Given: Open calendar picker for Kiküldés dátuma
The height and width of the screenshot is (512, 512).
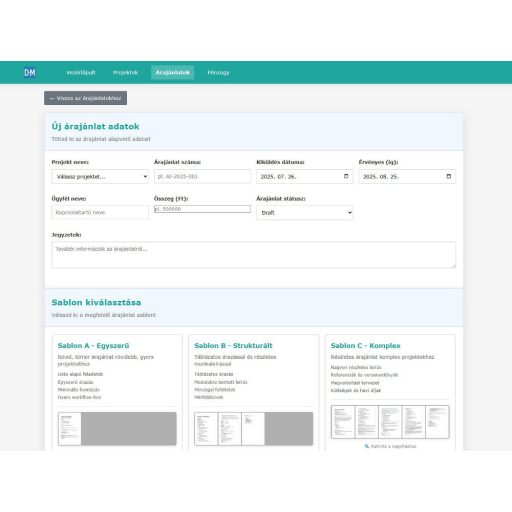Looking at the screenshot, I should [x=346, y=176].
